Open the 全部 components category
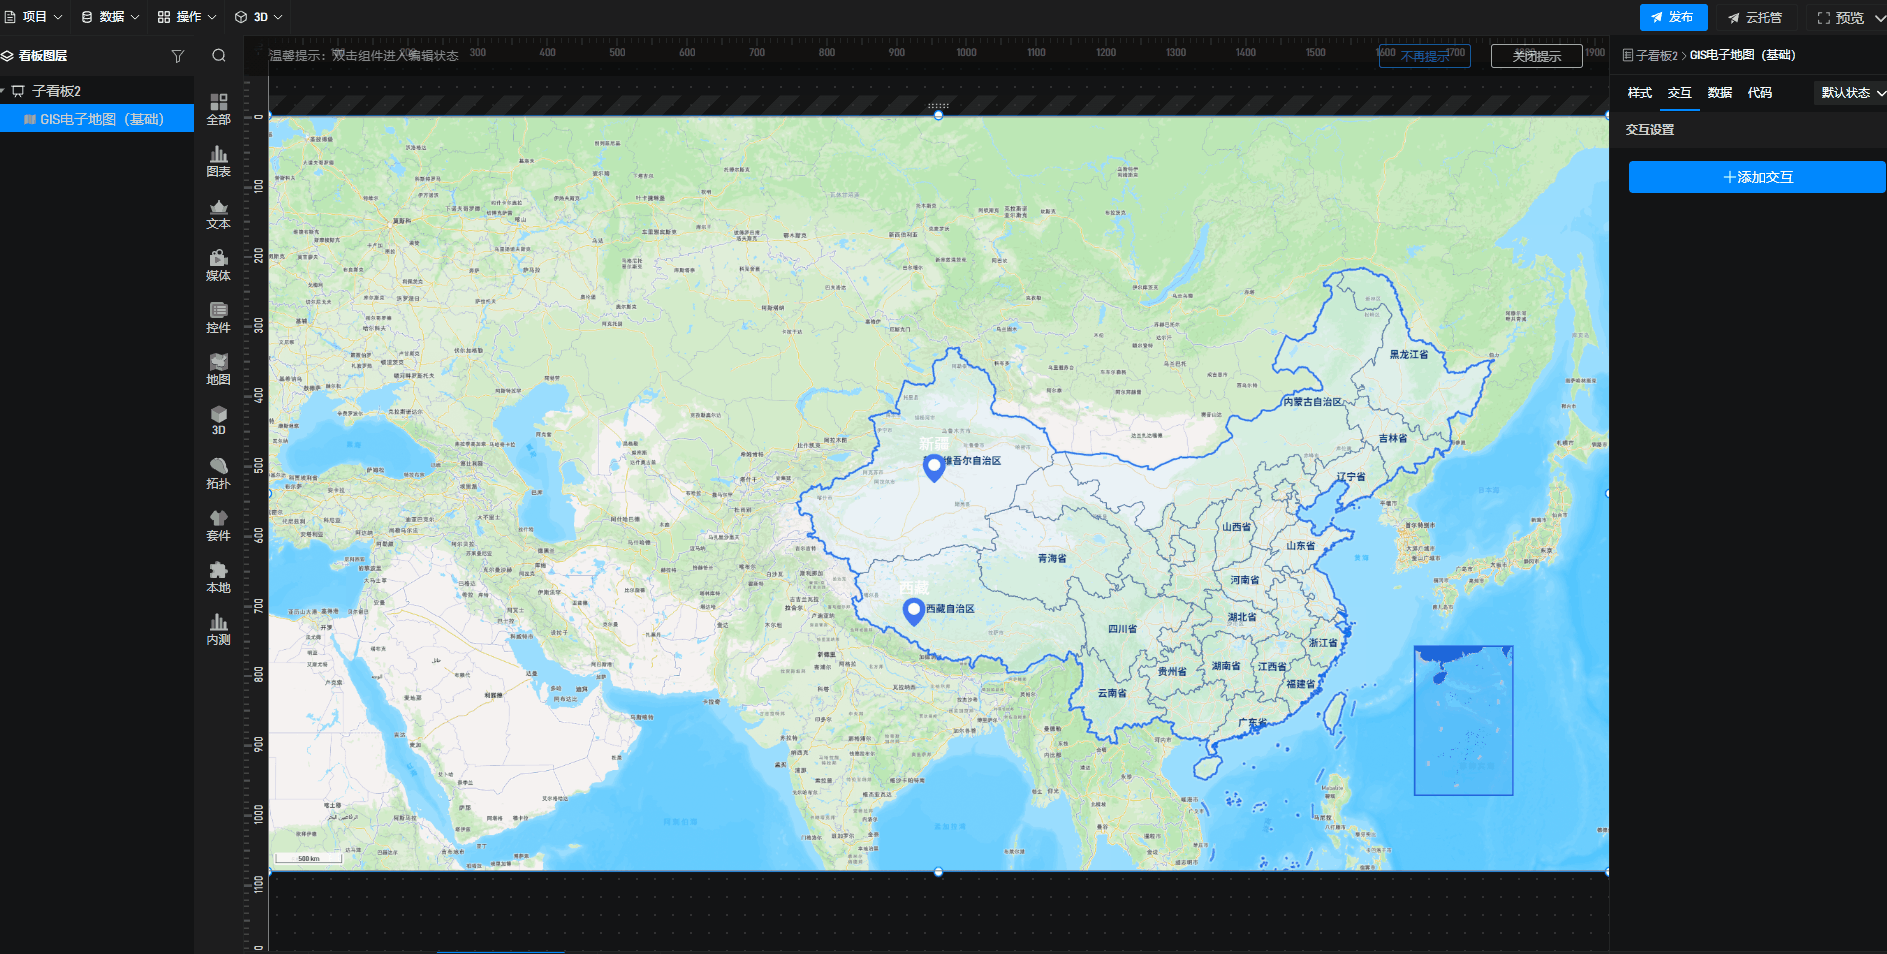Image resolution: width=1887 pixels, height=954 pixels. click(x=218, y=109)
